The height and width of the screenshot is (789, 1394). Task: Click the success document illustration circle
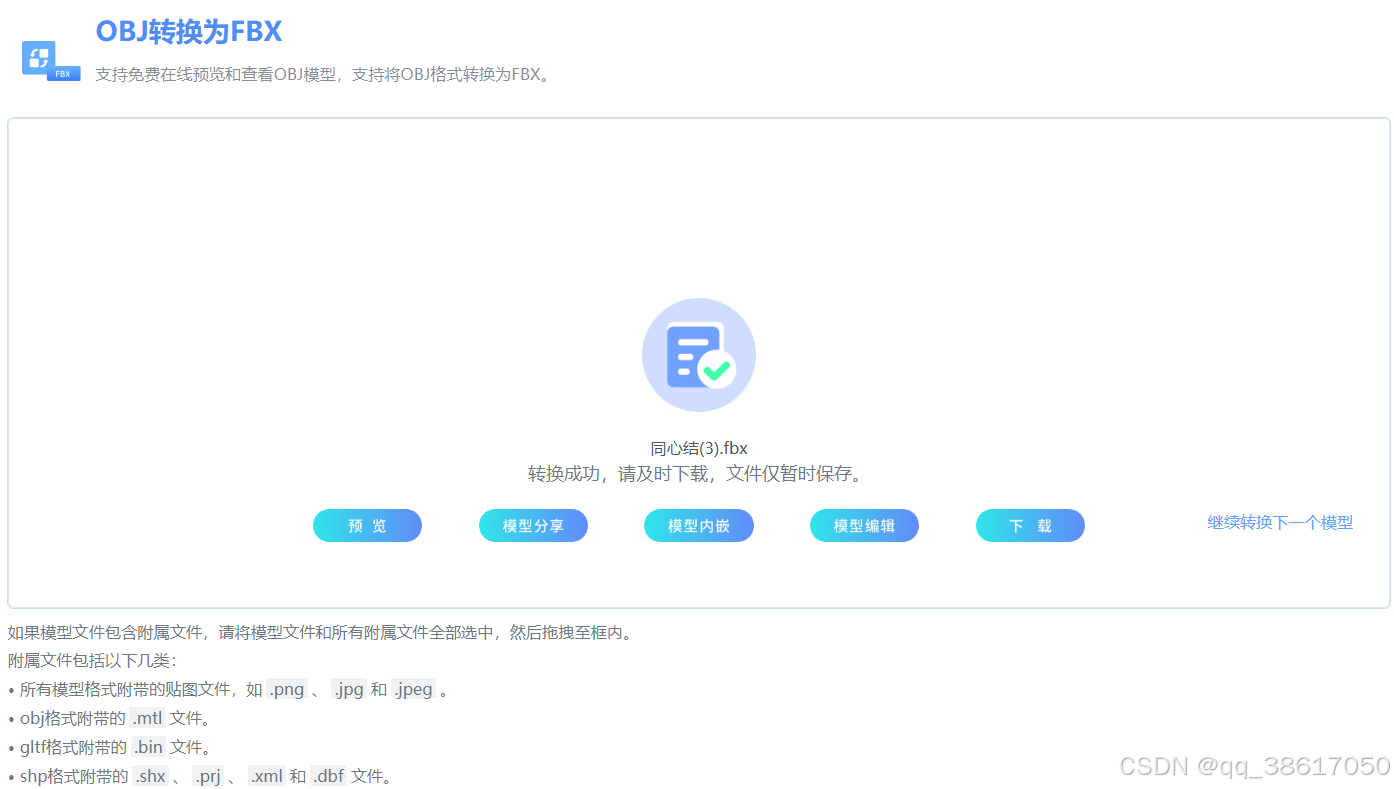pos(698,355)
